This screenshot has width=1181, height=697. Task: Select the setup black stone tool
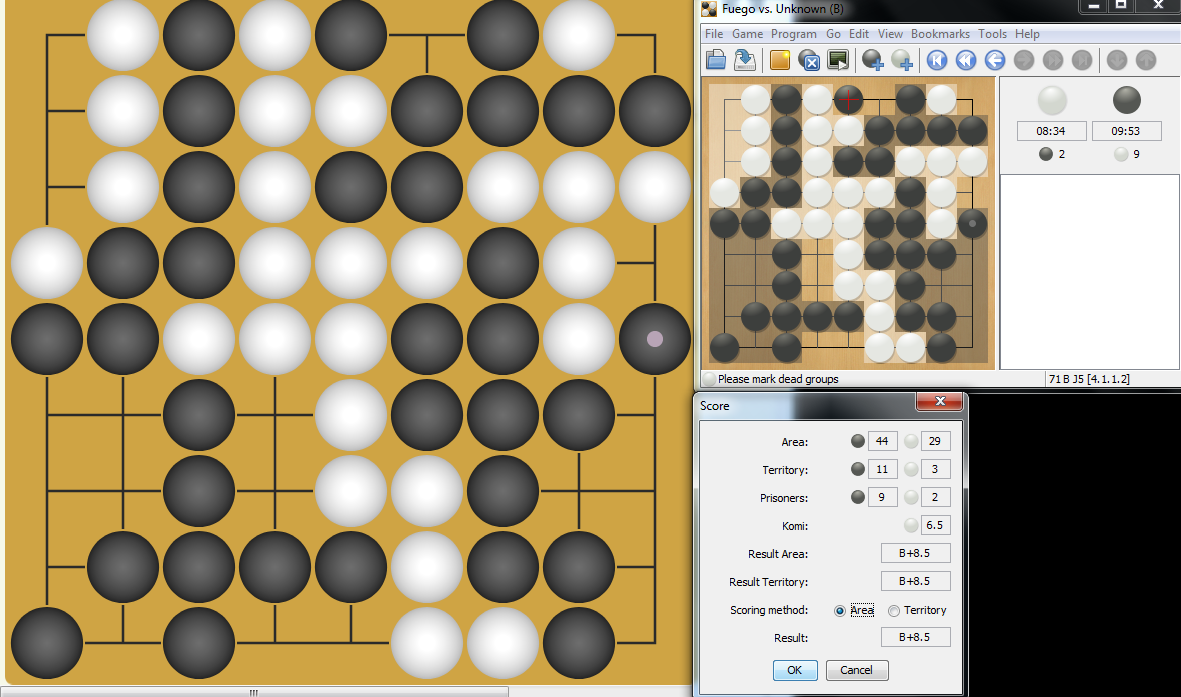click(873, 60)
